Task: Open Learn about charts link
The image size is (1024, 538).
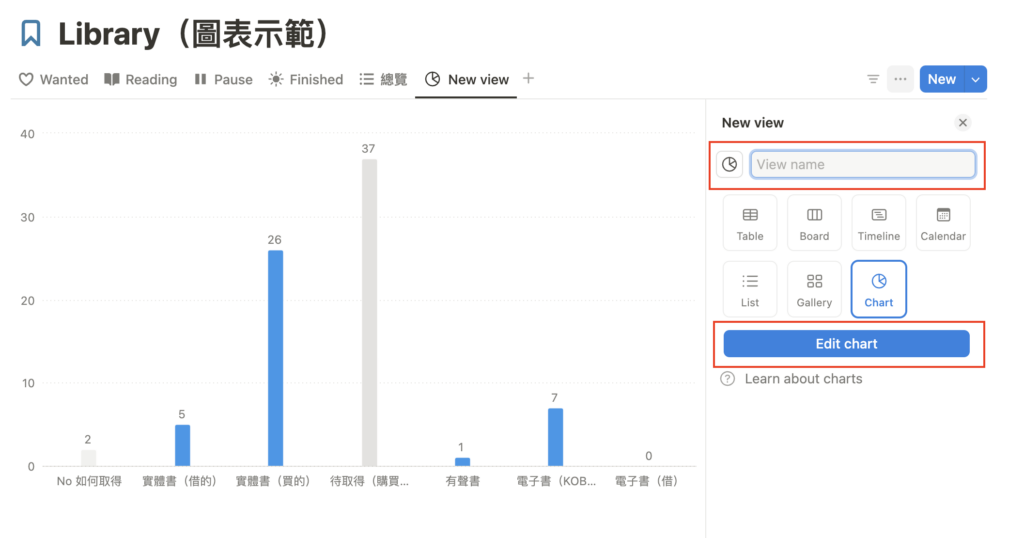Action: point(803,379)
